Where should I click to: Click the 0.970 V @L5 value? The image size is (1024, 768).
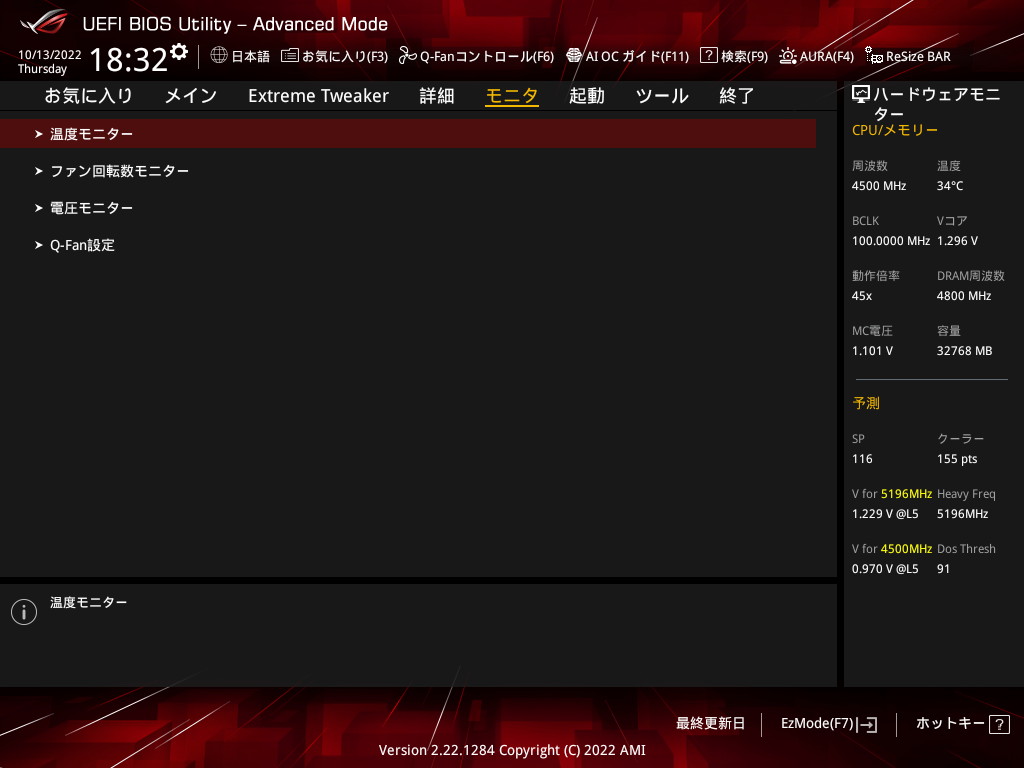[x=885, y=569]
